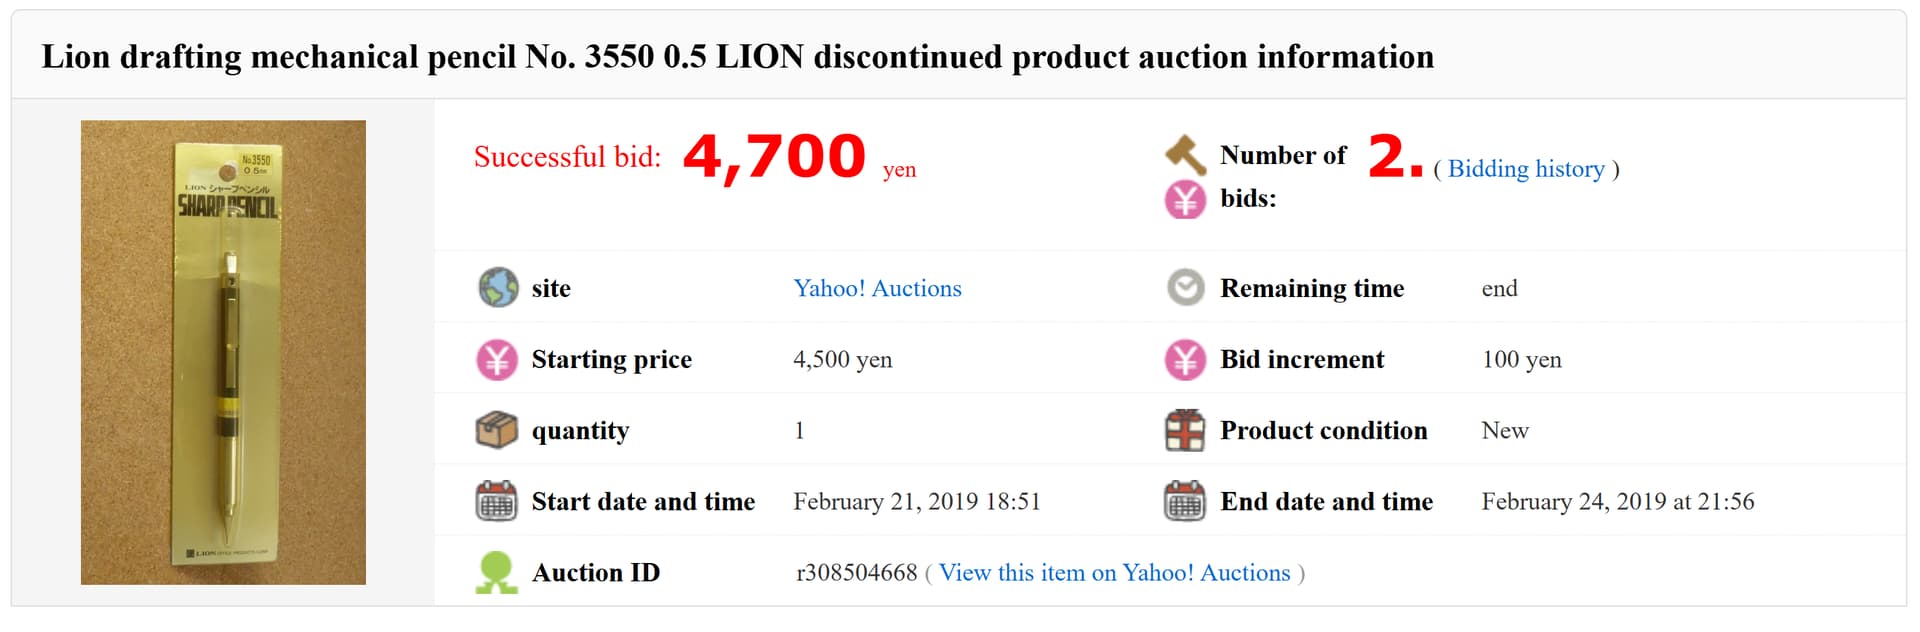Click the auction ID number r308504668
The image size is (1920, 632).
[x=856, y=573]
